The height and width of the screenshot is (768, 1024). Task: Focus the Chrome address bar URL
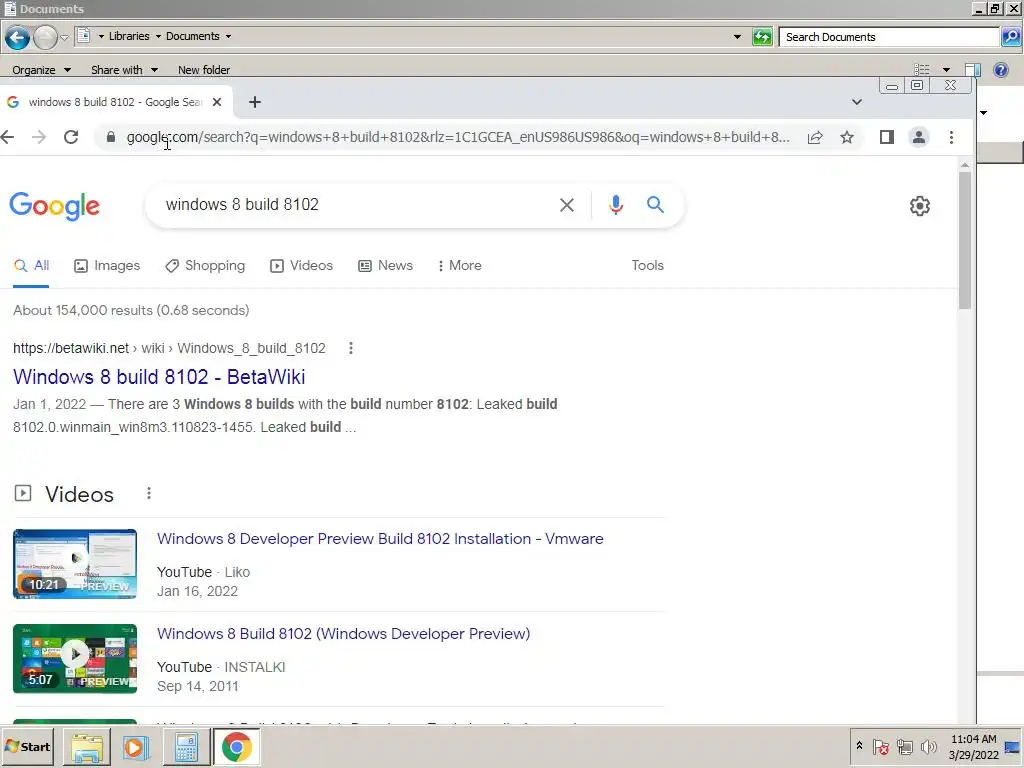[x=457, y=137]
